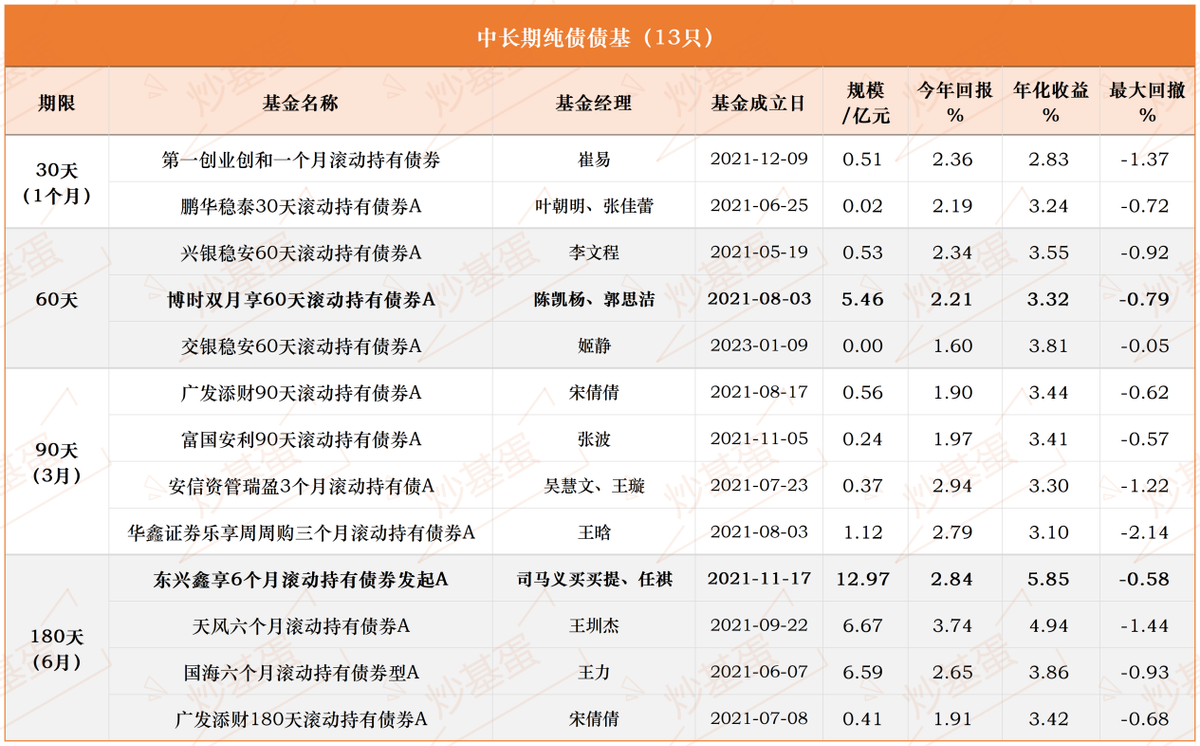Click annualized return value 3.81
The width and height of the screenshot is (1200, 746).
tap(1050, 346)
